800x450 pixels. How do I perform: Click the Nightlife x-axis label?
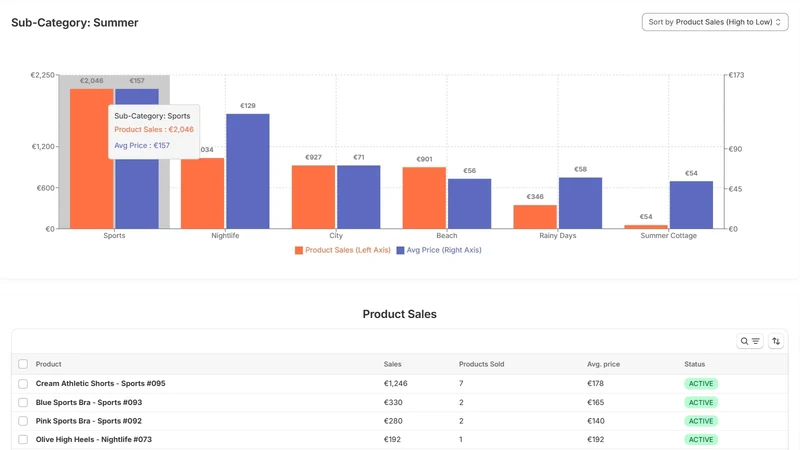(x=225, y=236)
